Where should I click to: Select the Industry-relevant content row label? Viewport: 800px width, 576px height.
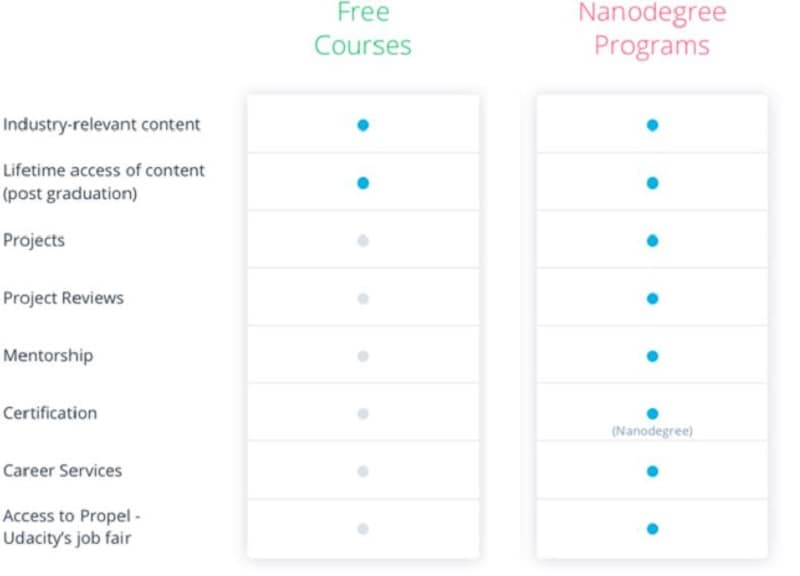pyautogui.click(x=102, y=125)
